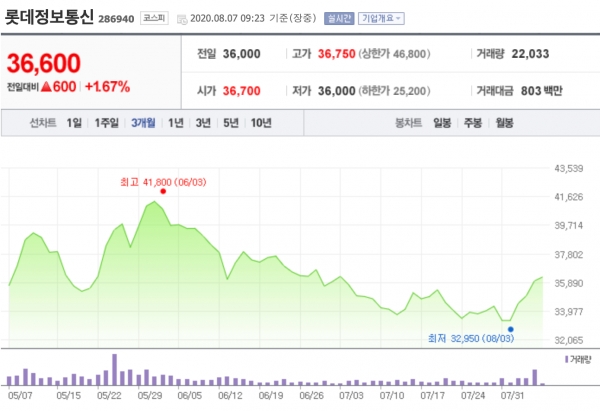Switch to the 1주일 chart period
Image resolution: width=600 pixels, height=411 pixels.
click(x=107, y=123)
